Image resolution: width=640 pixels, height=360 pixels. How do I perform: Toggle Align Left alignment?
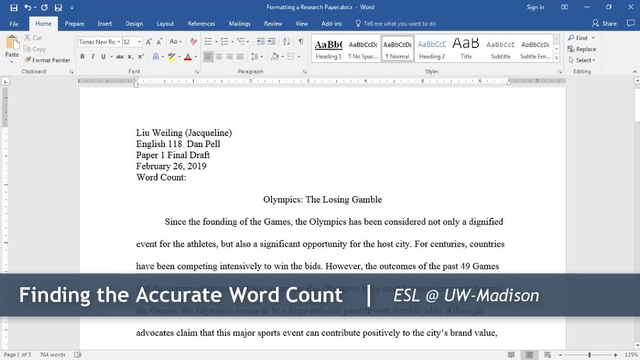(208, 57)
